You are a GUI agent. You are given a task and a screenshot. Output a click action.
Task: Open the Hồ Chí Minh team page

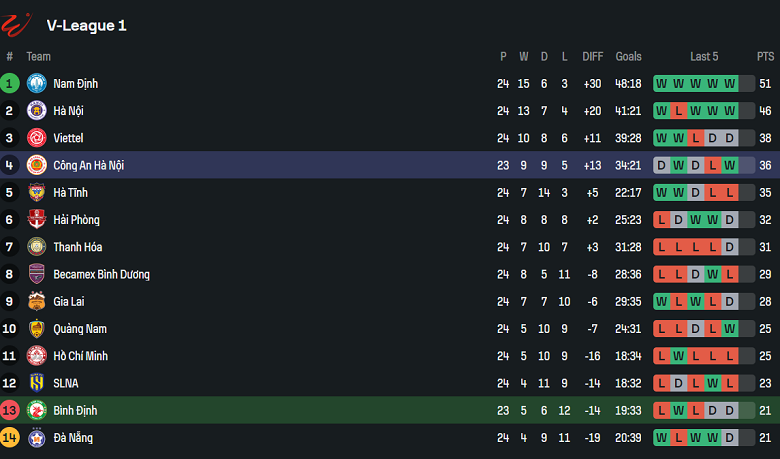point(81,356)
